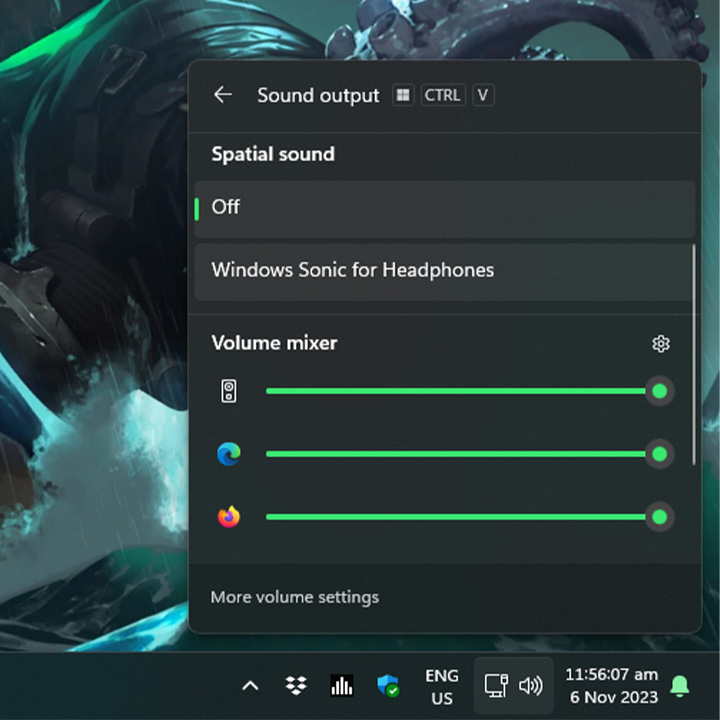The width and height of the screenshot is (720, 720).
Task: Show hidden tray icons chevron
Action: coord(250,686)
